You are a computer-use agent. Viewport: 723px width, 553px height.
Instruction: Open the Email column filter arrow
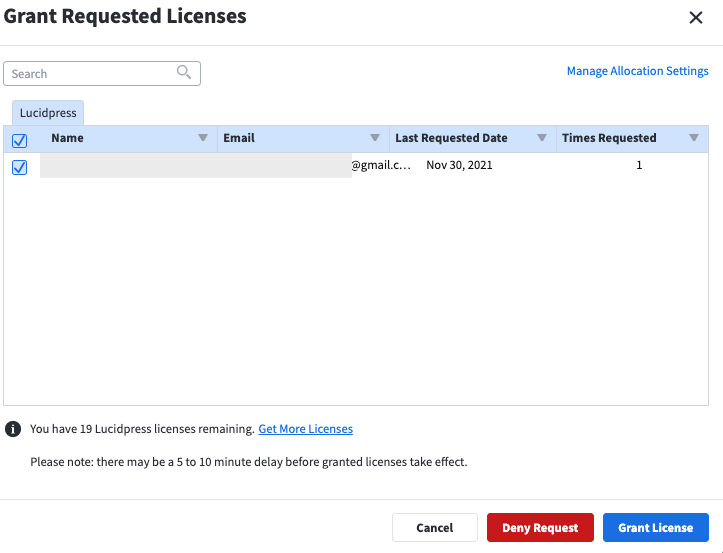click(x=375, y=138)
